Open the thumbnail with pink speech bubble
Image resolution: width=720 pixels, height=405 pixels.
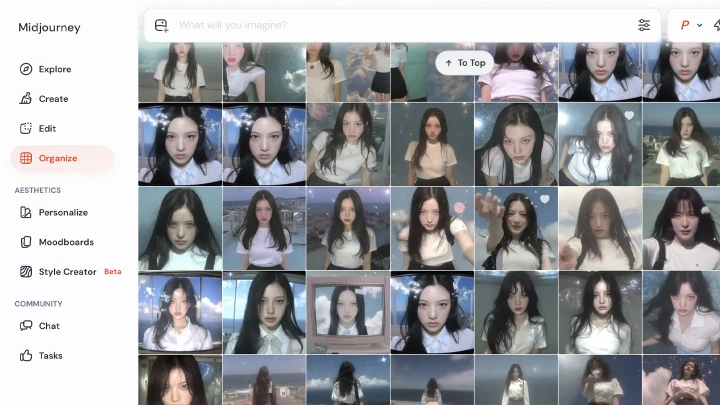(432, 228)
